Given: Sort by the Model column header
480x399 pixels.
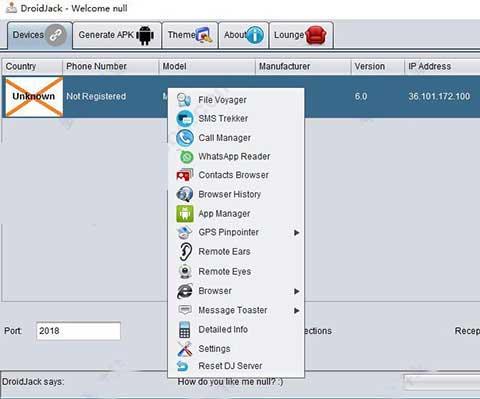Looking at the screenshot, I should [207, 66].
